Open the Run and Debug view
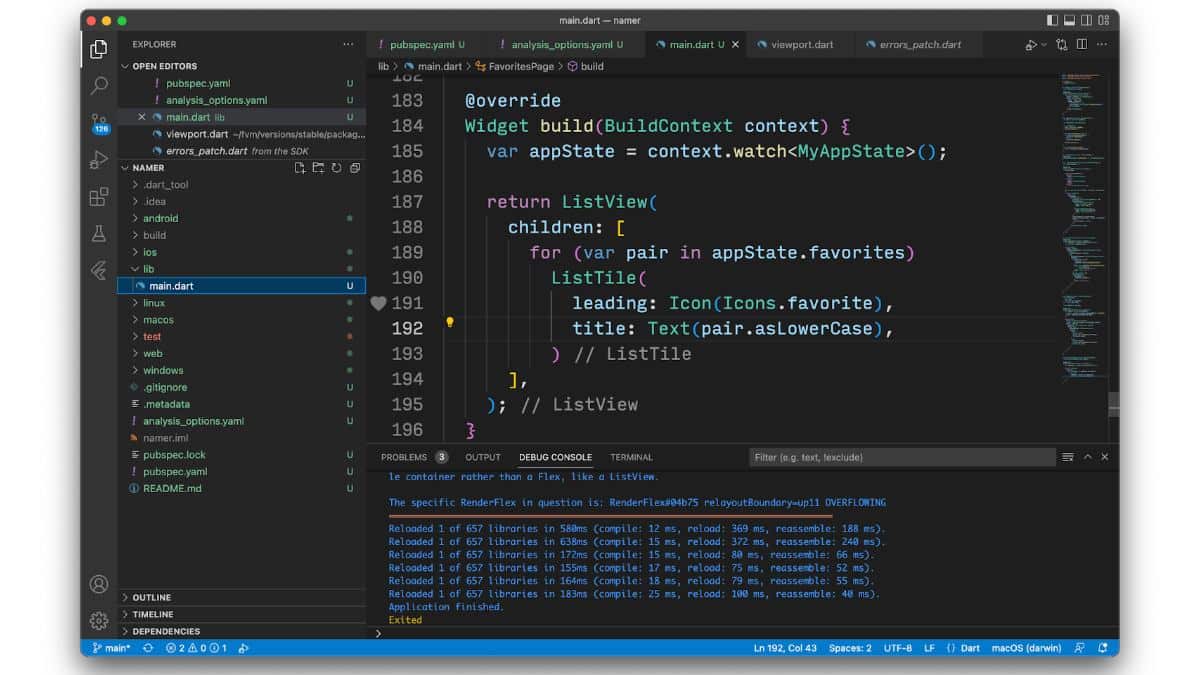Viewport: 1200px width, 675px height. click(98, 159)
